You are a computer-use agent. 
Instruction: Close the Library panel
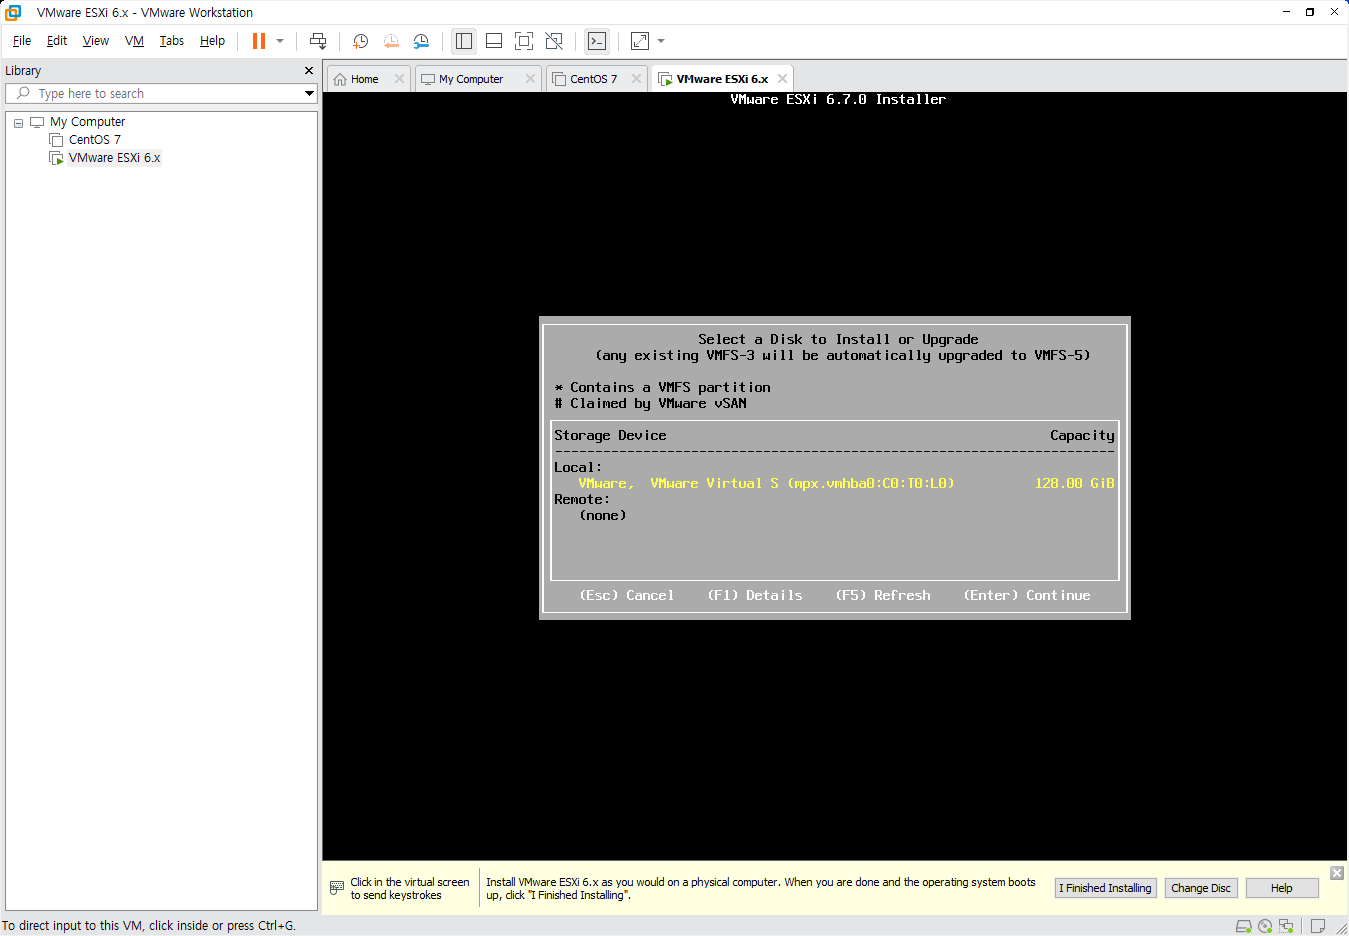pos(309,71)
